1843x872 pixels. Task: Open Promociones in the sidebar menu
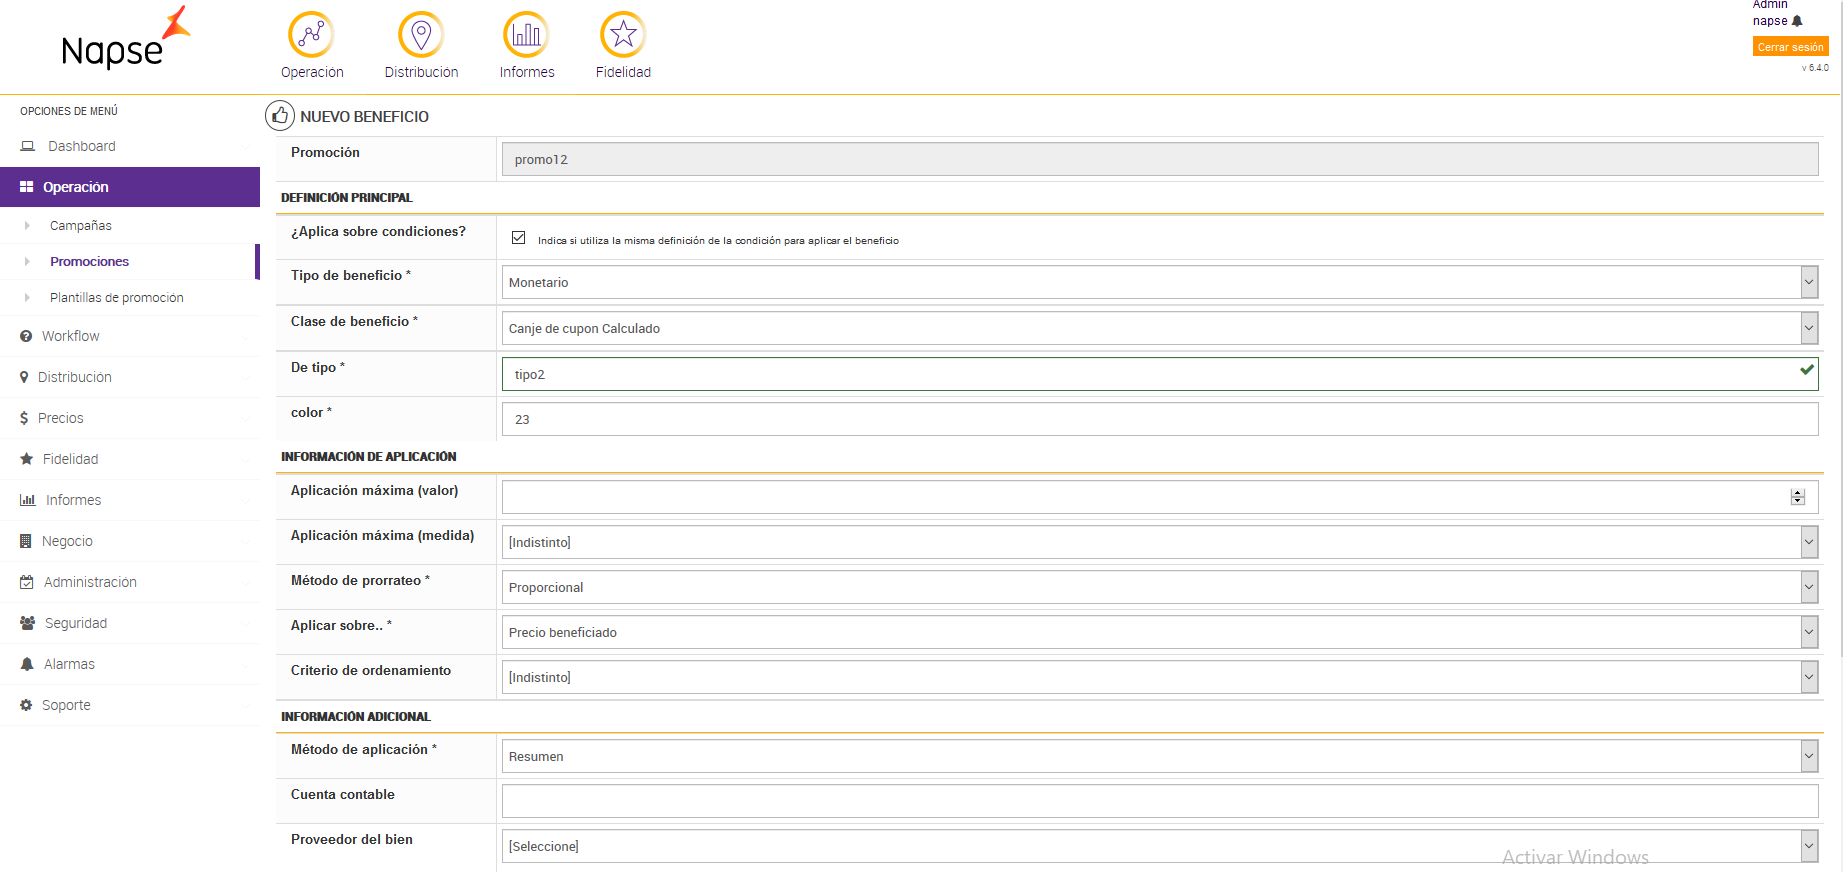(x=90, y=262)
